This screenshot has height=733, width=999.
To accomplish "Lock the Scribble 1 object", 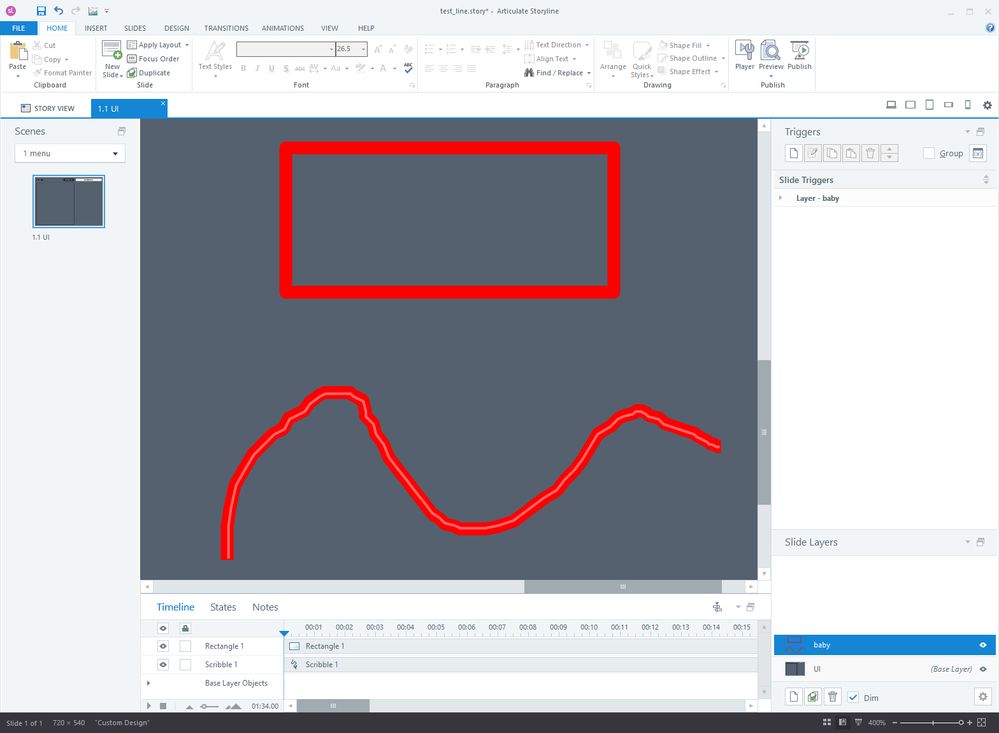I will tap(185, 664).
